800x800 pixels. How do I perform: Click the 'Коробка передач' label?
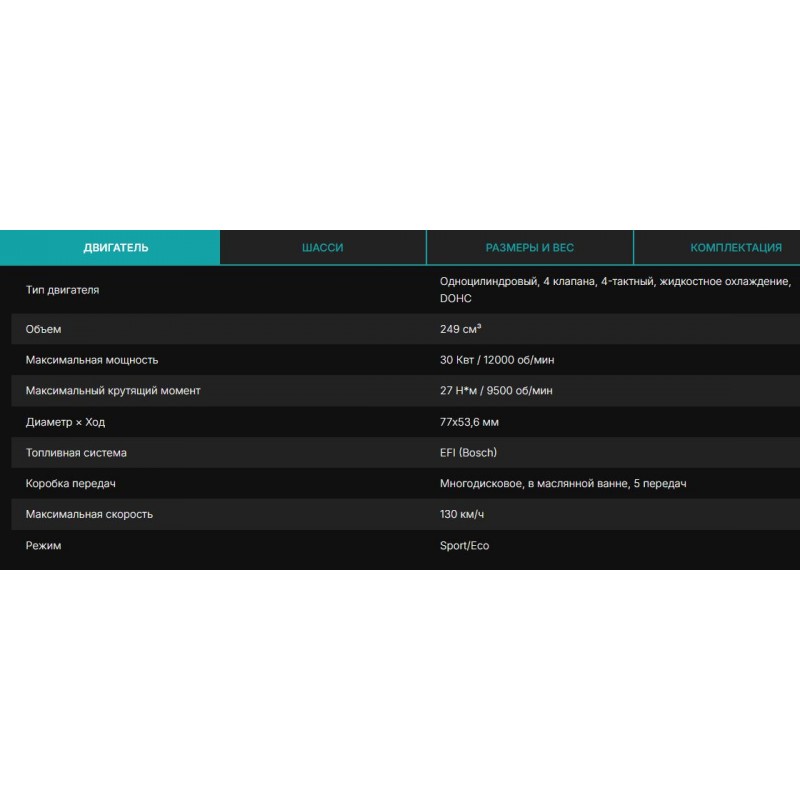coord(70,484)
